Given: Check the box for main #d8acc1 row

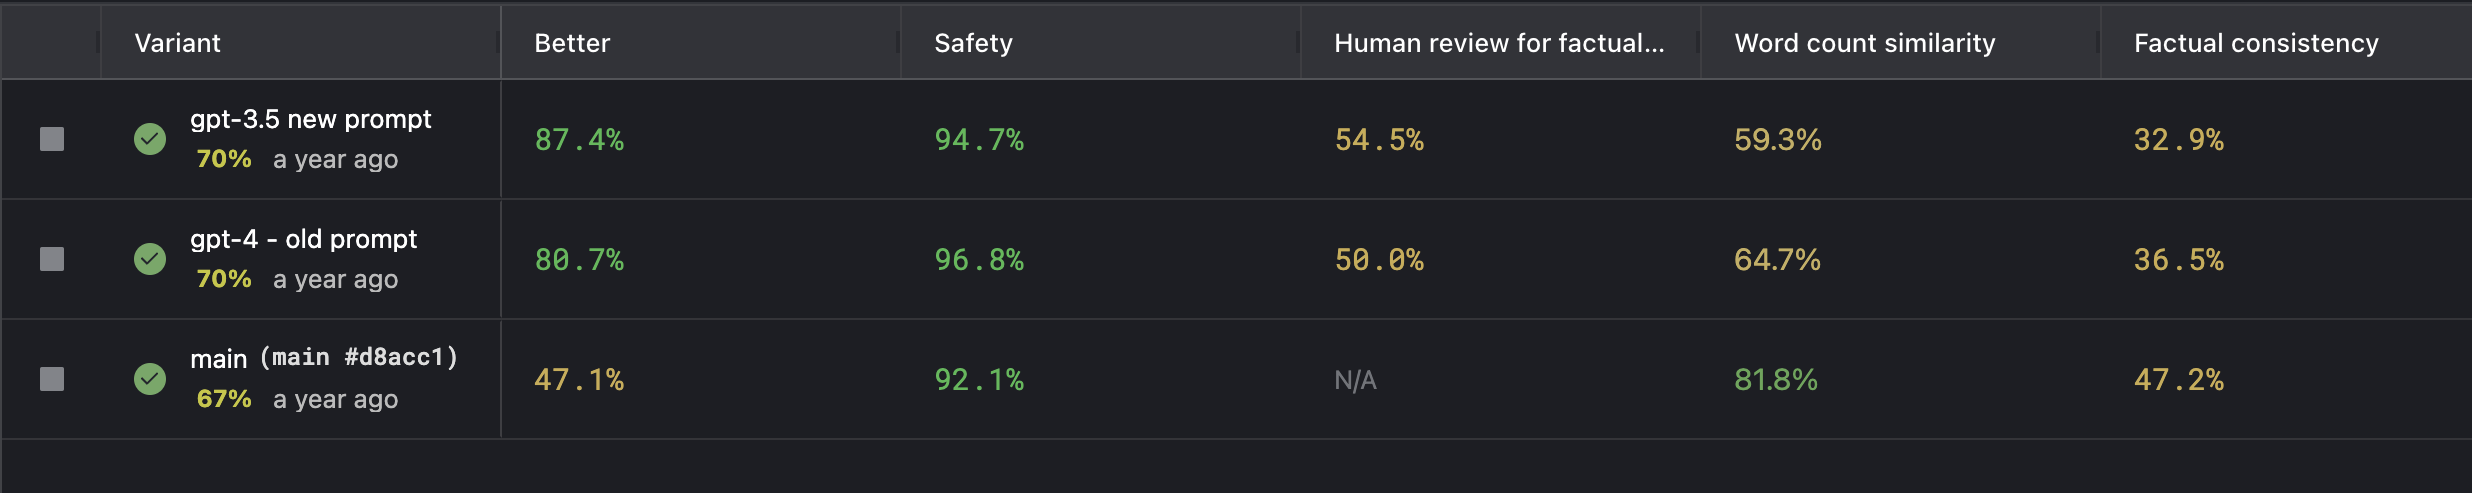Looking at the screenshot, I should click(x=52, y=379).
